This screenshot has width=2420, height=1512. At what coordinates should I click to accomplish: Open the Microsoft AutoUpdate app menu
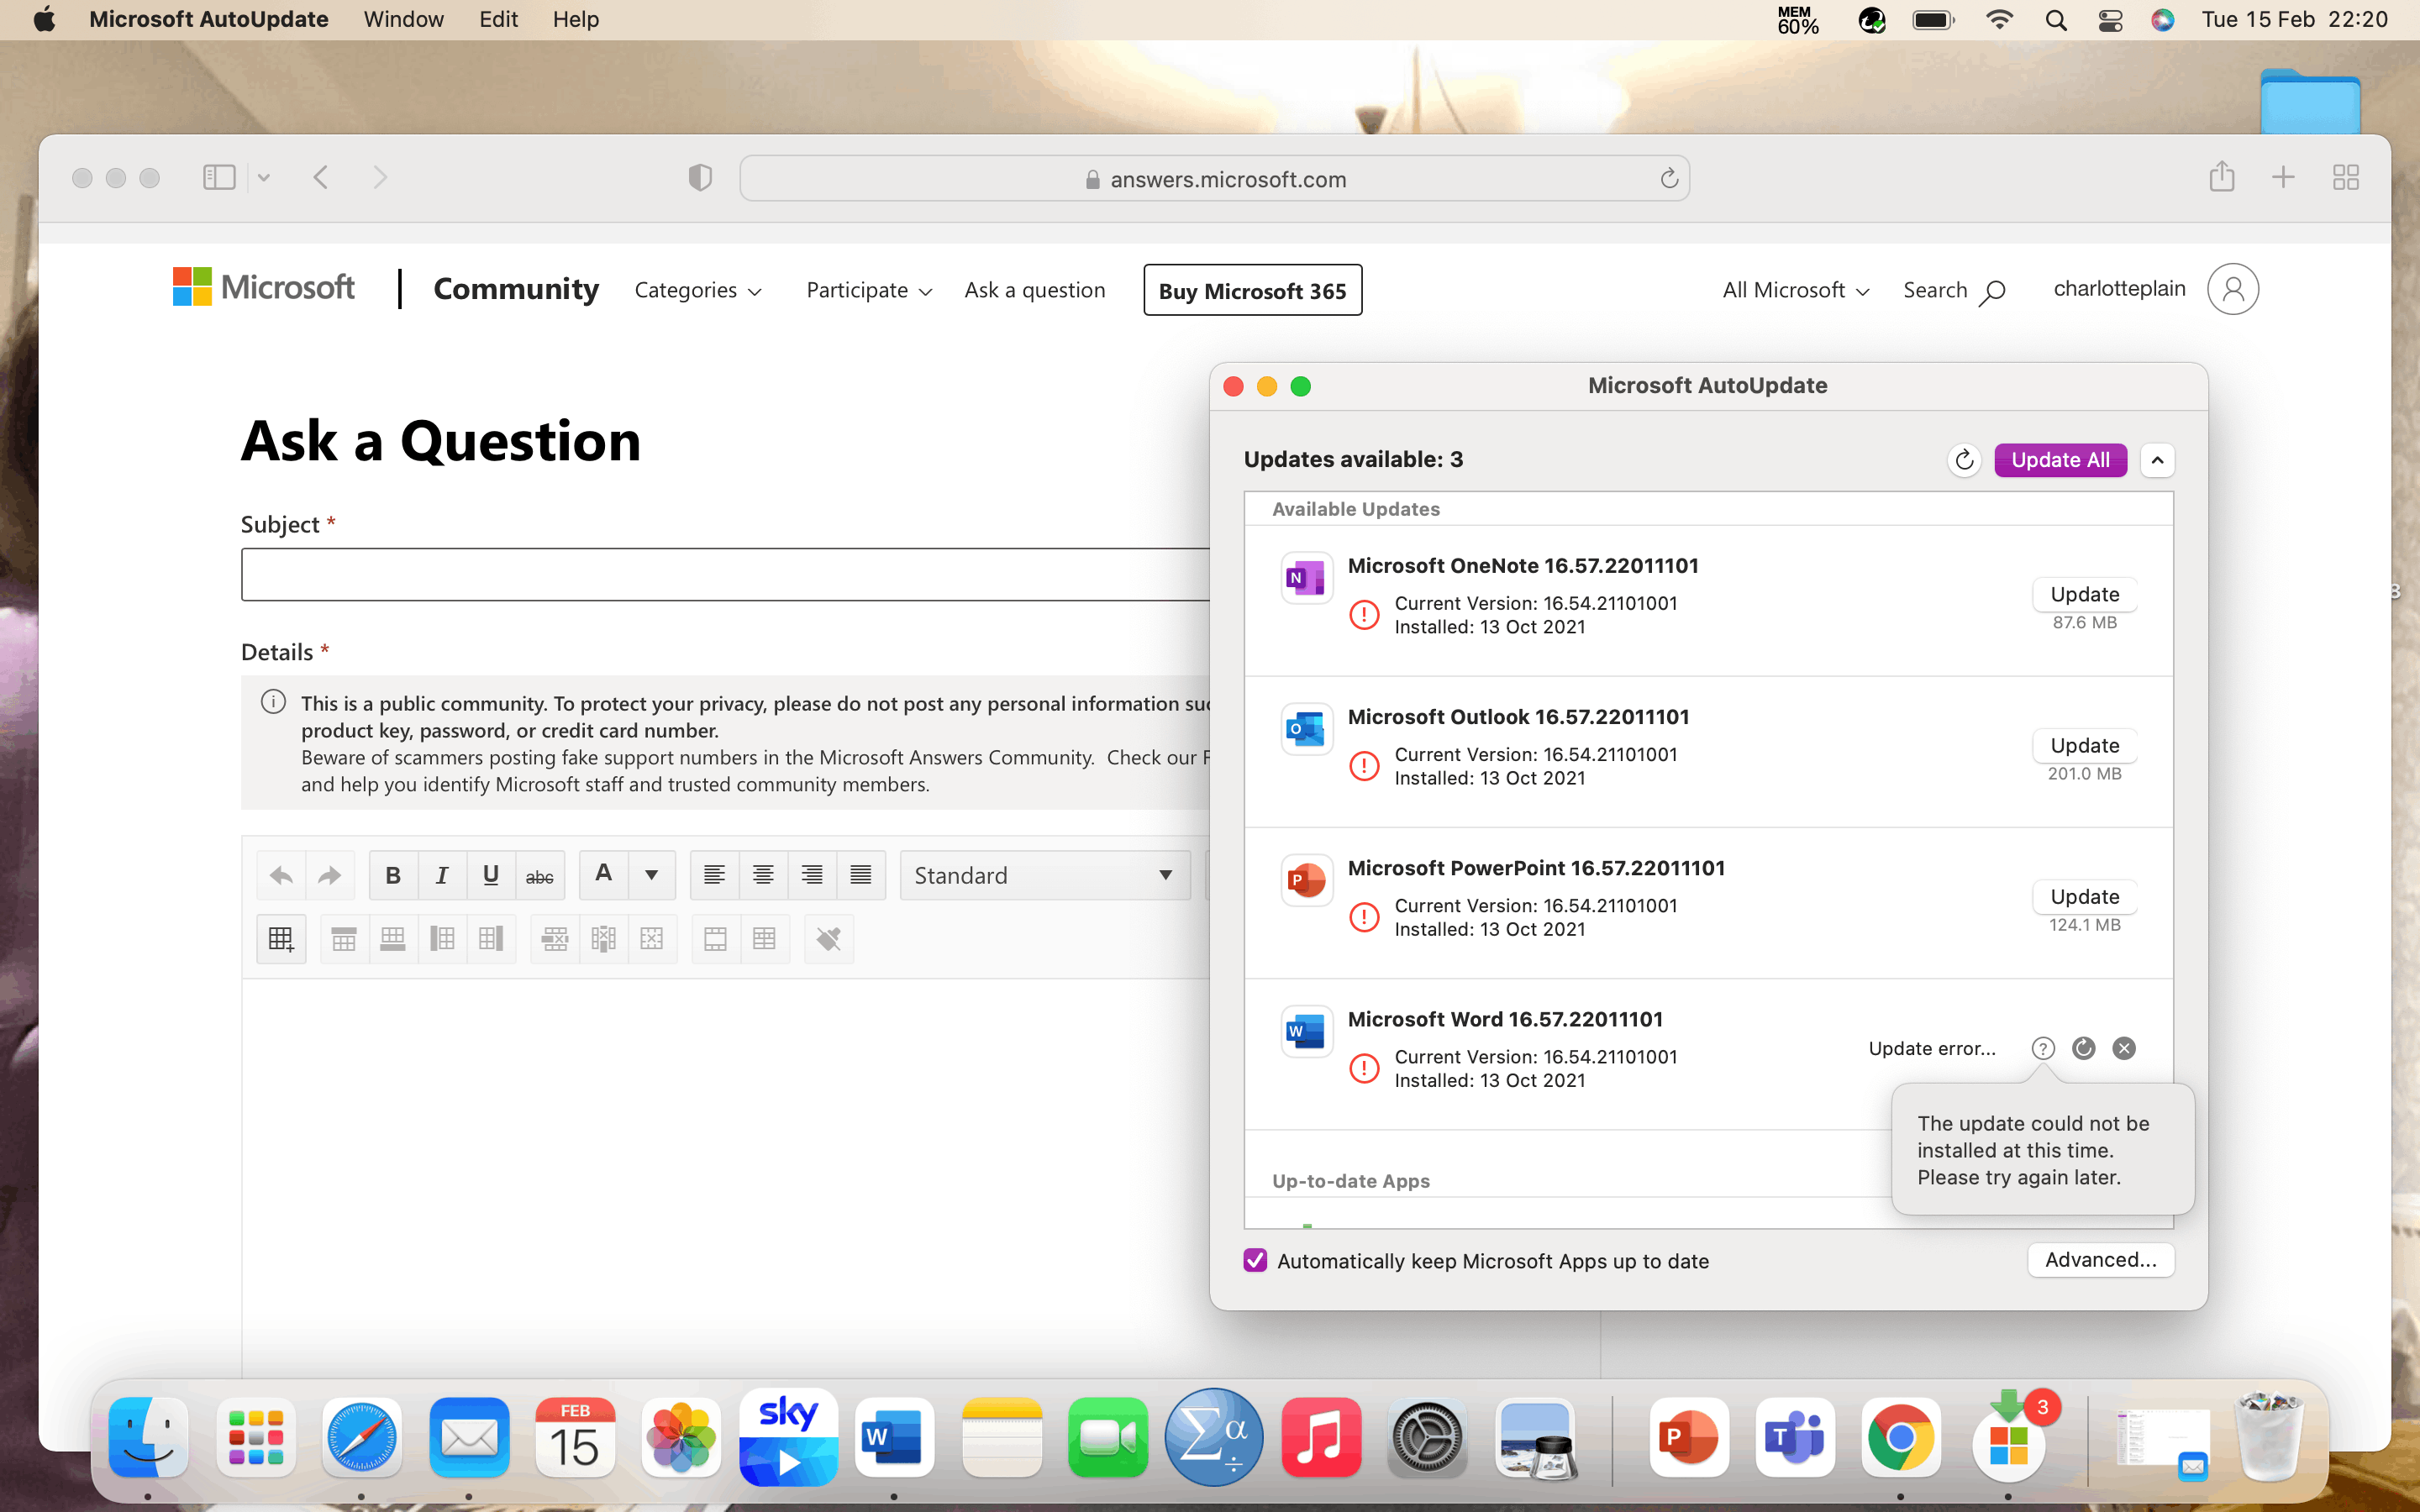pyautogui.click(x=208, y=19)
